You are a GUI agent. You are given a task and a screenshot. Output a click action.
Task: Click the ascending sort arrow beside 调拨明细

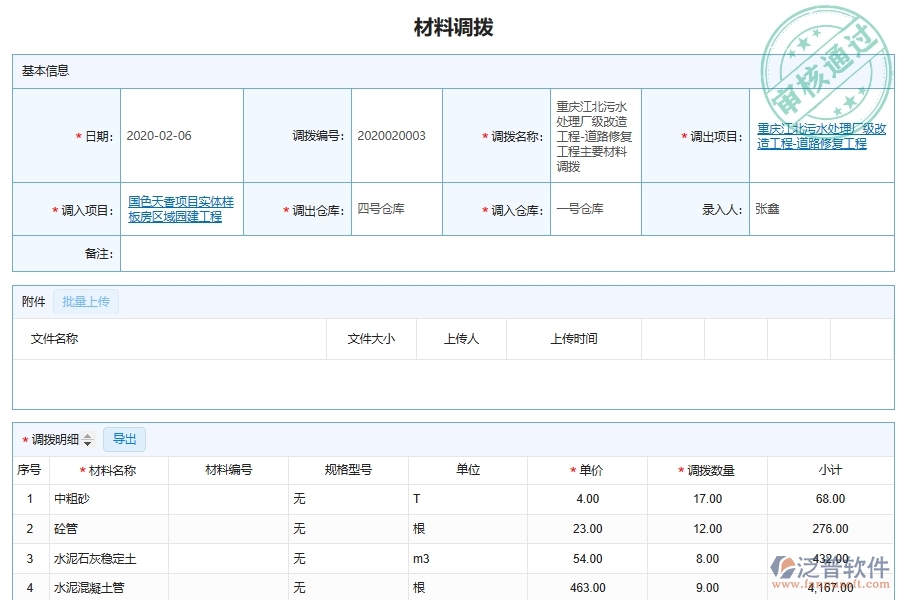pos(88,435)
